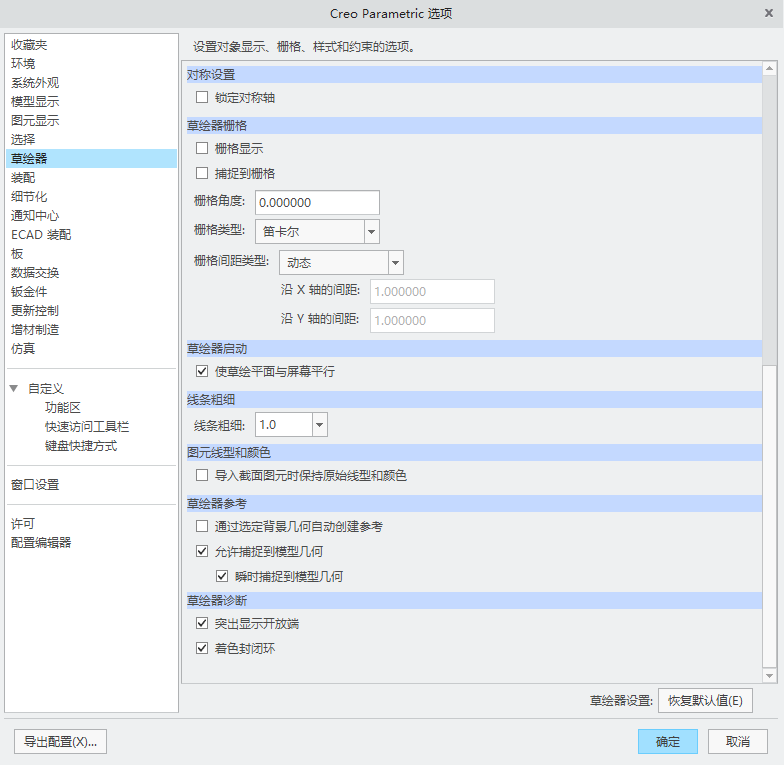The image size is (784, 765).
Task: Toggle 瞬时捕捉到模型几何 checkbox
Action: click(x=222, y=576)
